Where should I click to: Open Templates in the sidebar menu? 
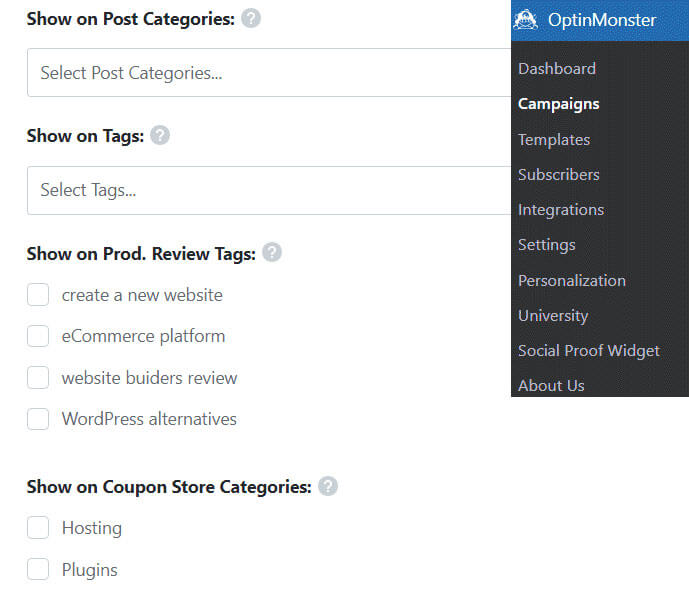554,140
